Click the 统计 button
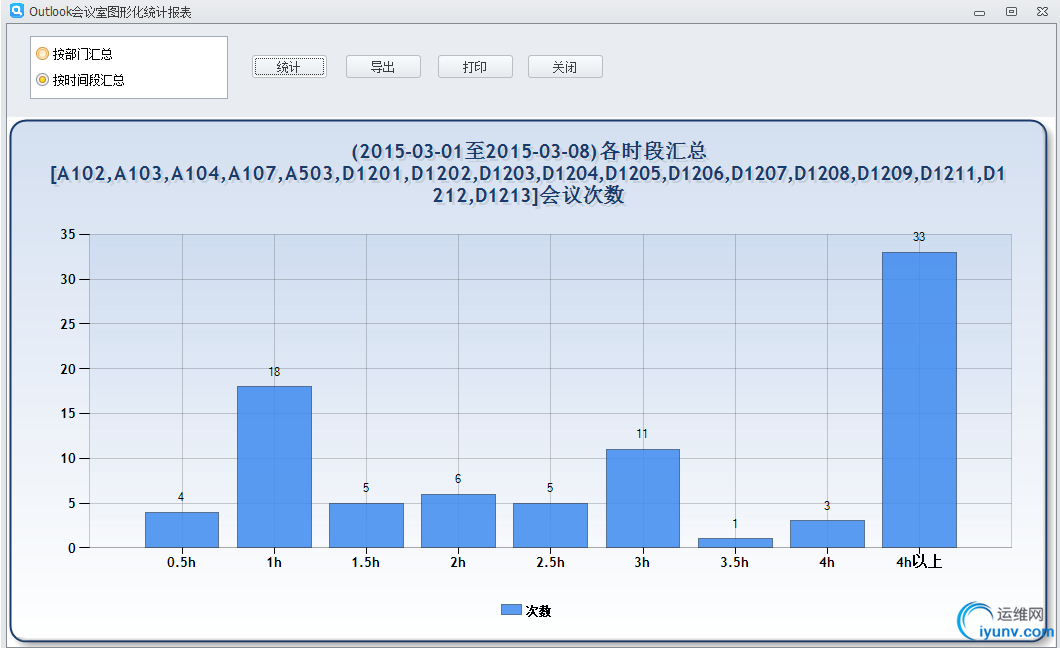The image size is (1060, 648). pyautogui.click(x=289, y=67)
